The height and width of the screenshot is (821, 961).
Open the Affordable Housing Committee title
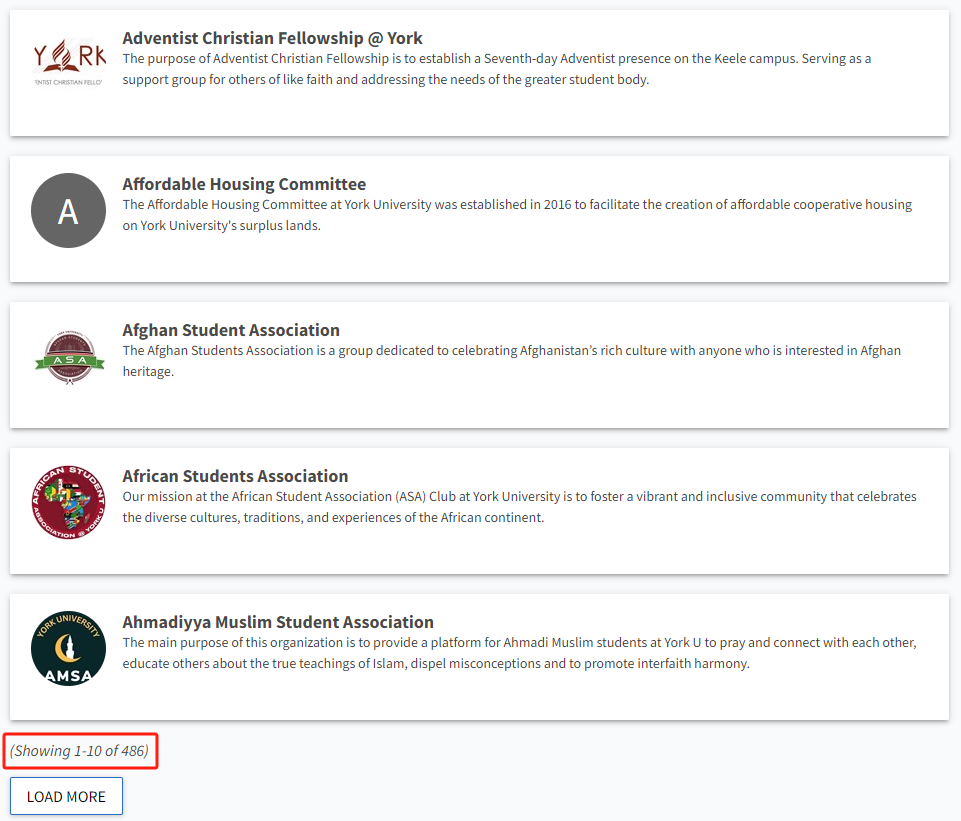pyautogui.click(x=244, y=184)
